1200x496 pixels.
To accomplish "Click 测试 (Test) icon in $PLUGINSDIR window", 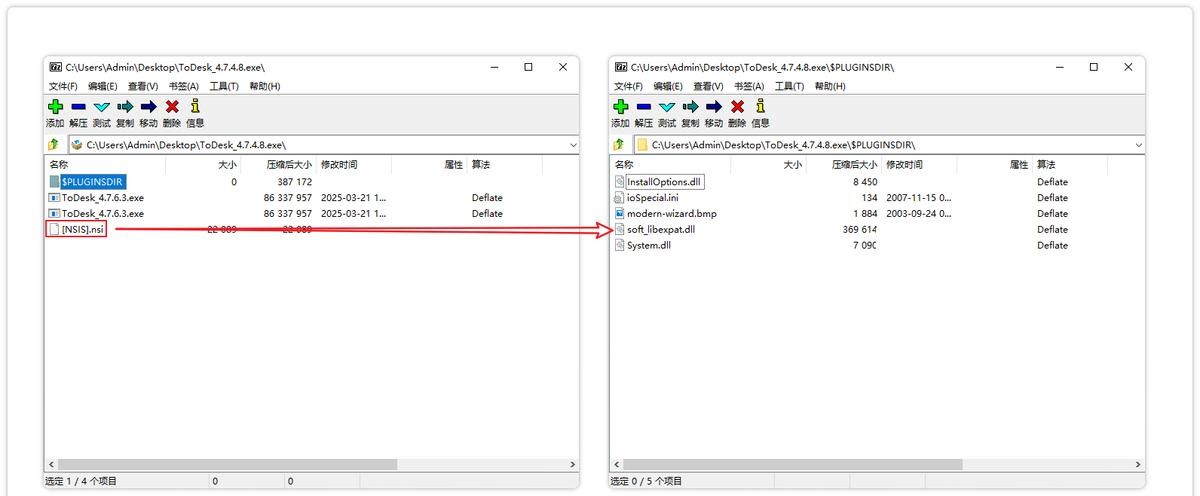I will click(667, 106).
